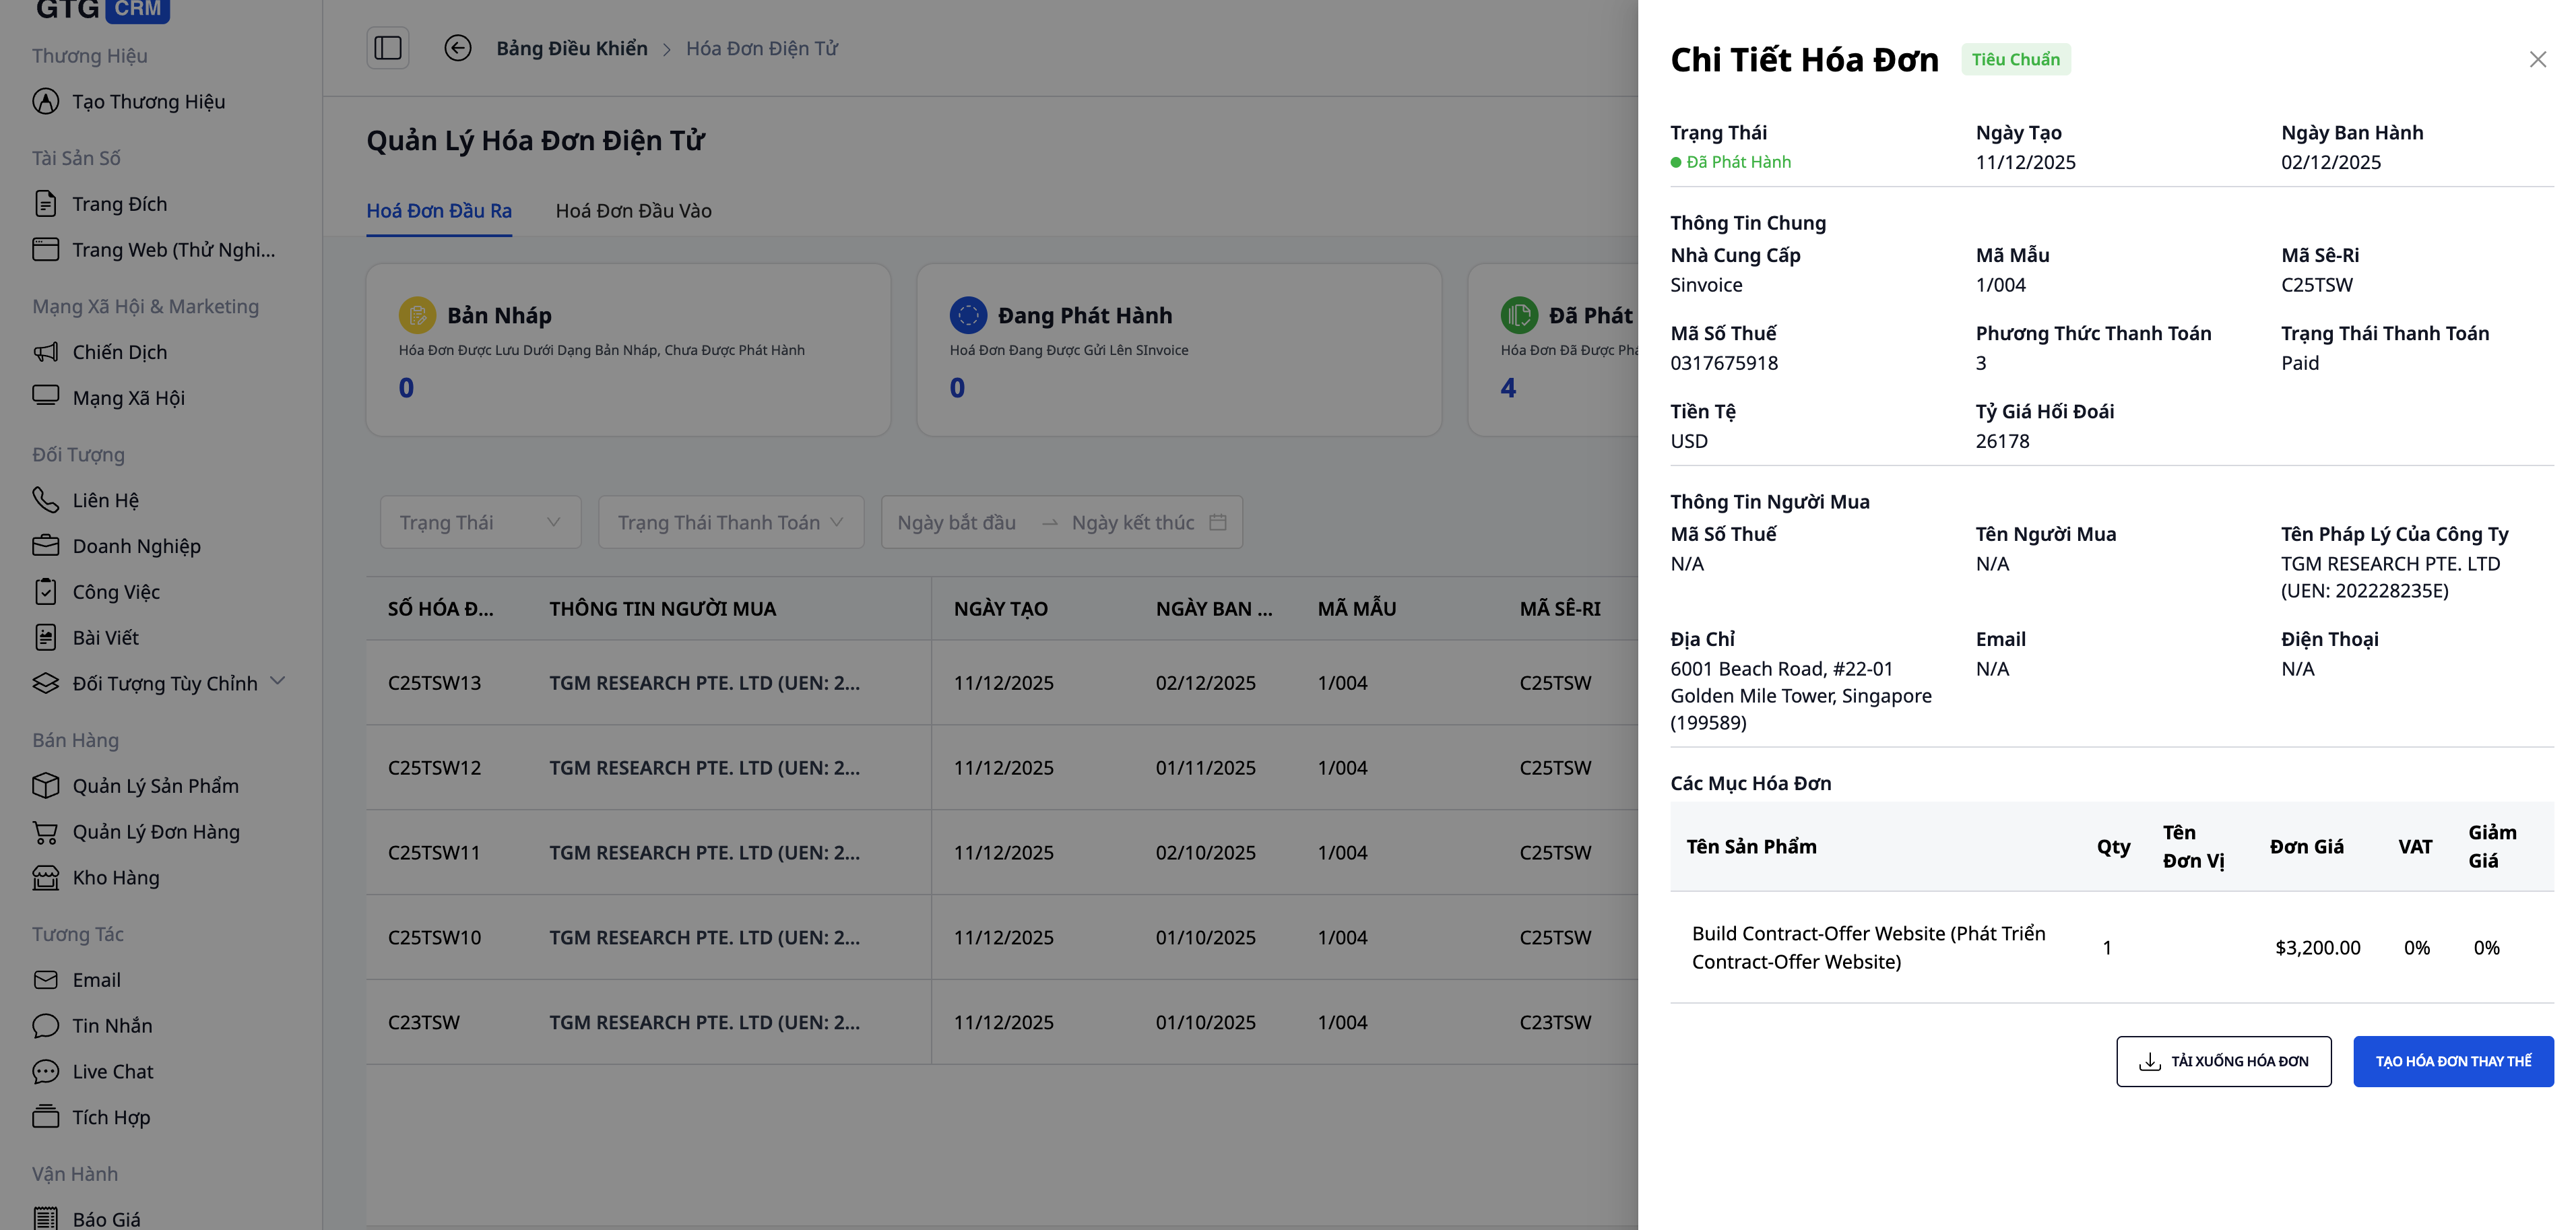Viewport: 2576px width, 1230px height.
Task: Close the Chi Tiết Hóa Đơn panel
Action: coord(2537,60)
